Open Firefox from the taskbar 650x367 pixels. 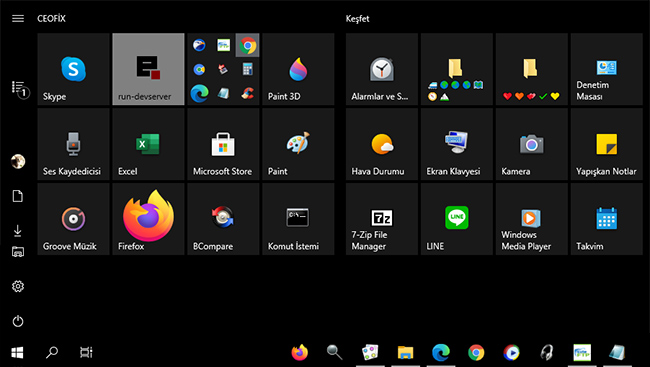[x=300, y=352]
